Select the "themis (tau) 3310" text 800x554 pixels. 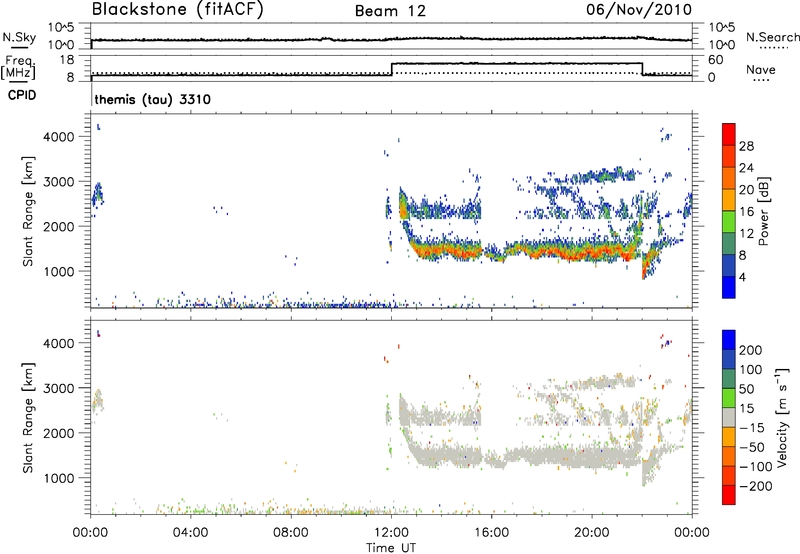click(x=153, y=99)
